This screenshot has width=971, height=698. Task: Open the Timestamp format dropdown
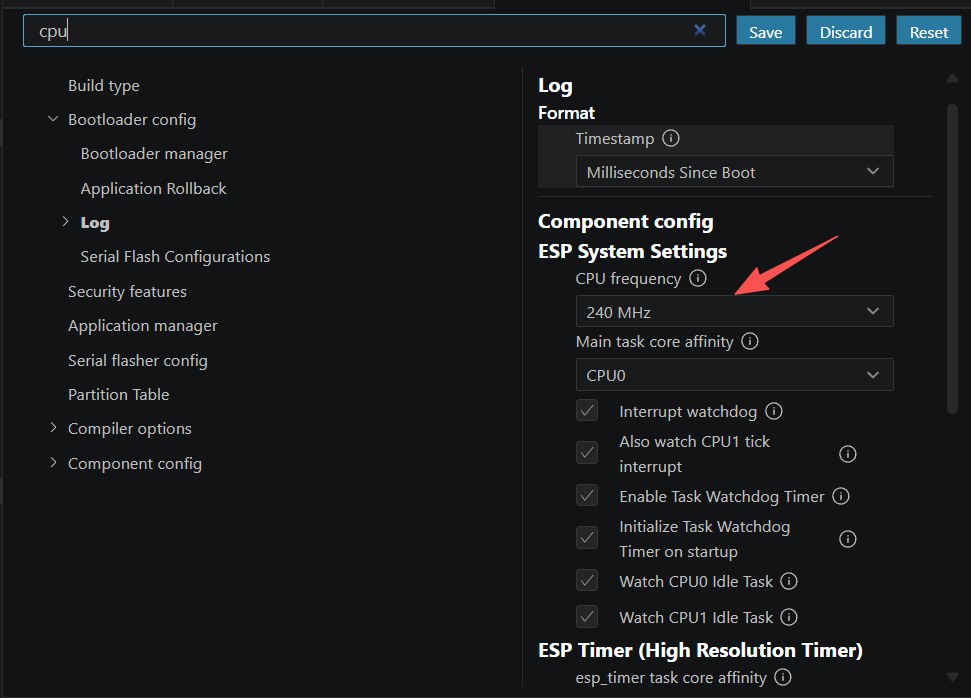tap(734, 172)
